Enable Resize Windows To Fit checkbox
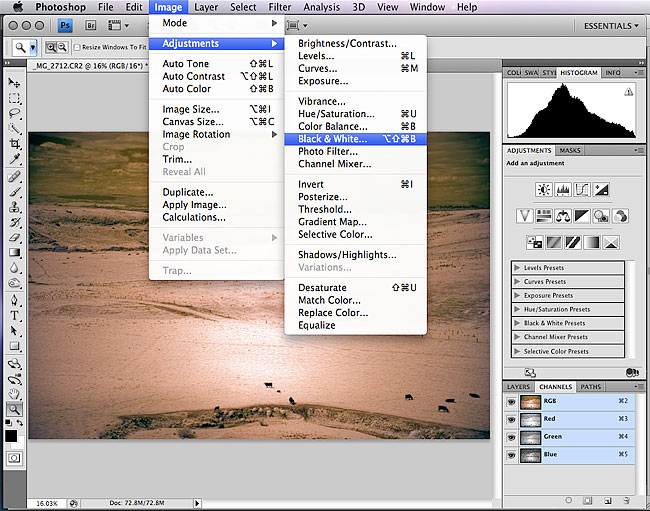Screen dimensions: 650x511 pos(78,47)
